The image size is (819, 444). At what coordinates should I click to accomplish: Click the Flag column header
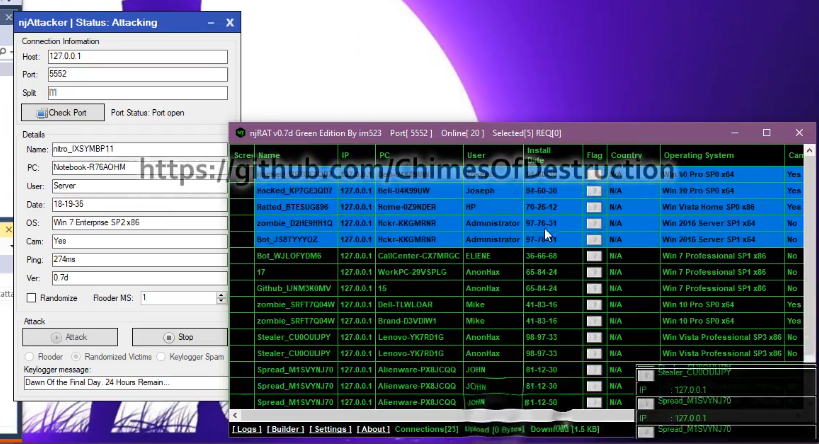click(594, 155)
